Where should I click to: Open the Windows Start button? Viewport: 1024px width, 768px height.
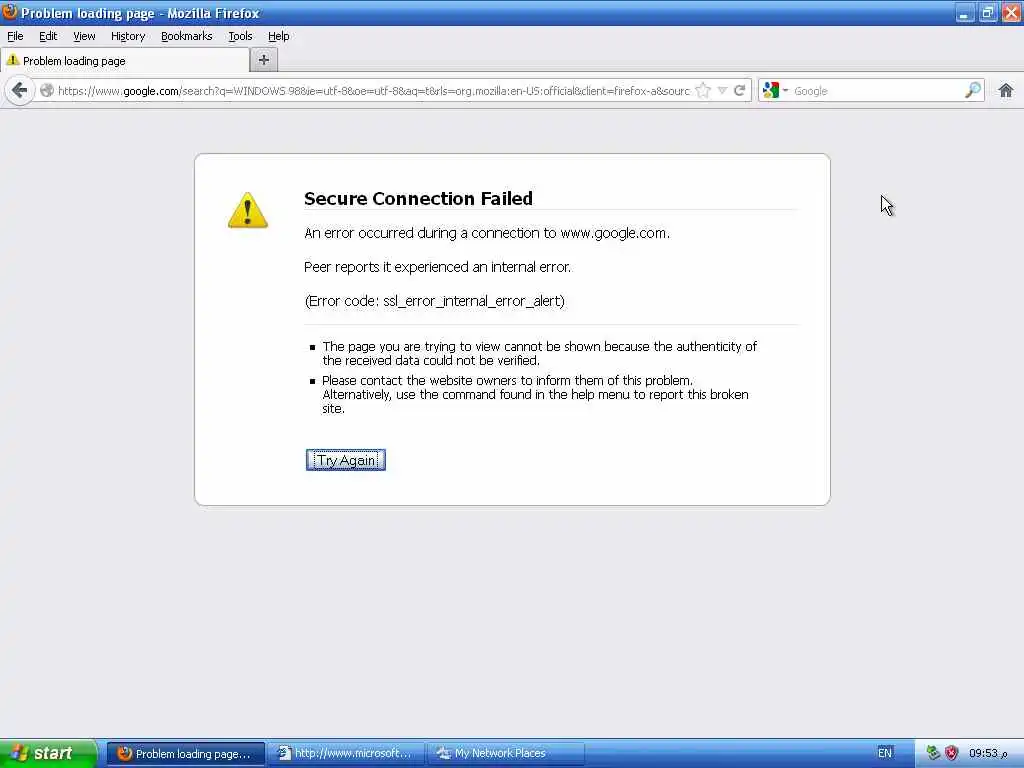coord(48,753)
